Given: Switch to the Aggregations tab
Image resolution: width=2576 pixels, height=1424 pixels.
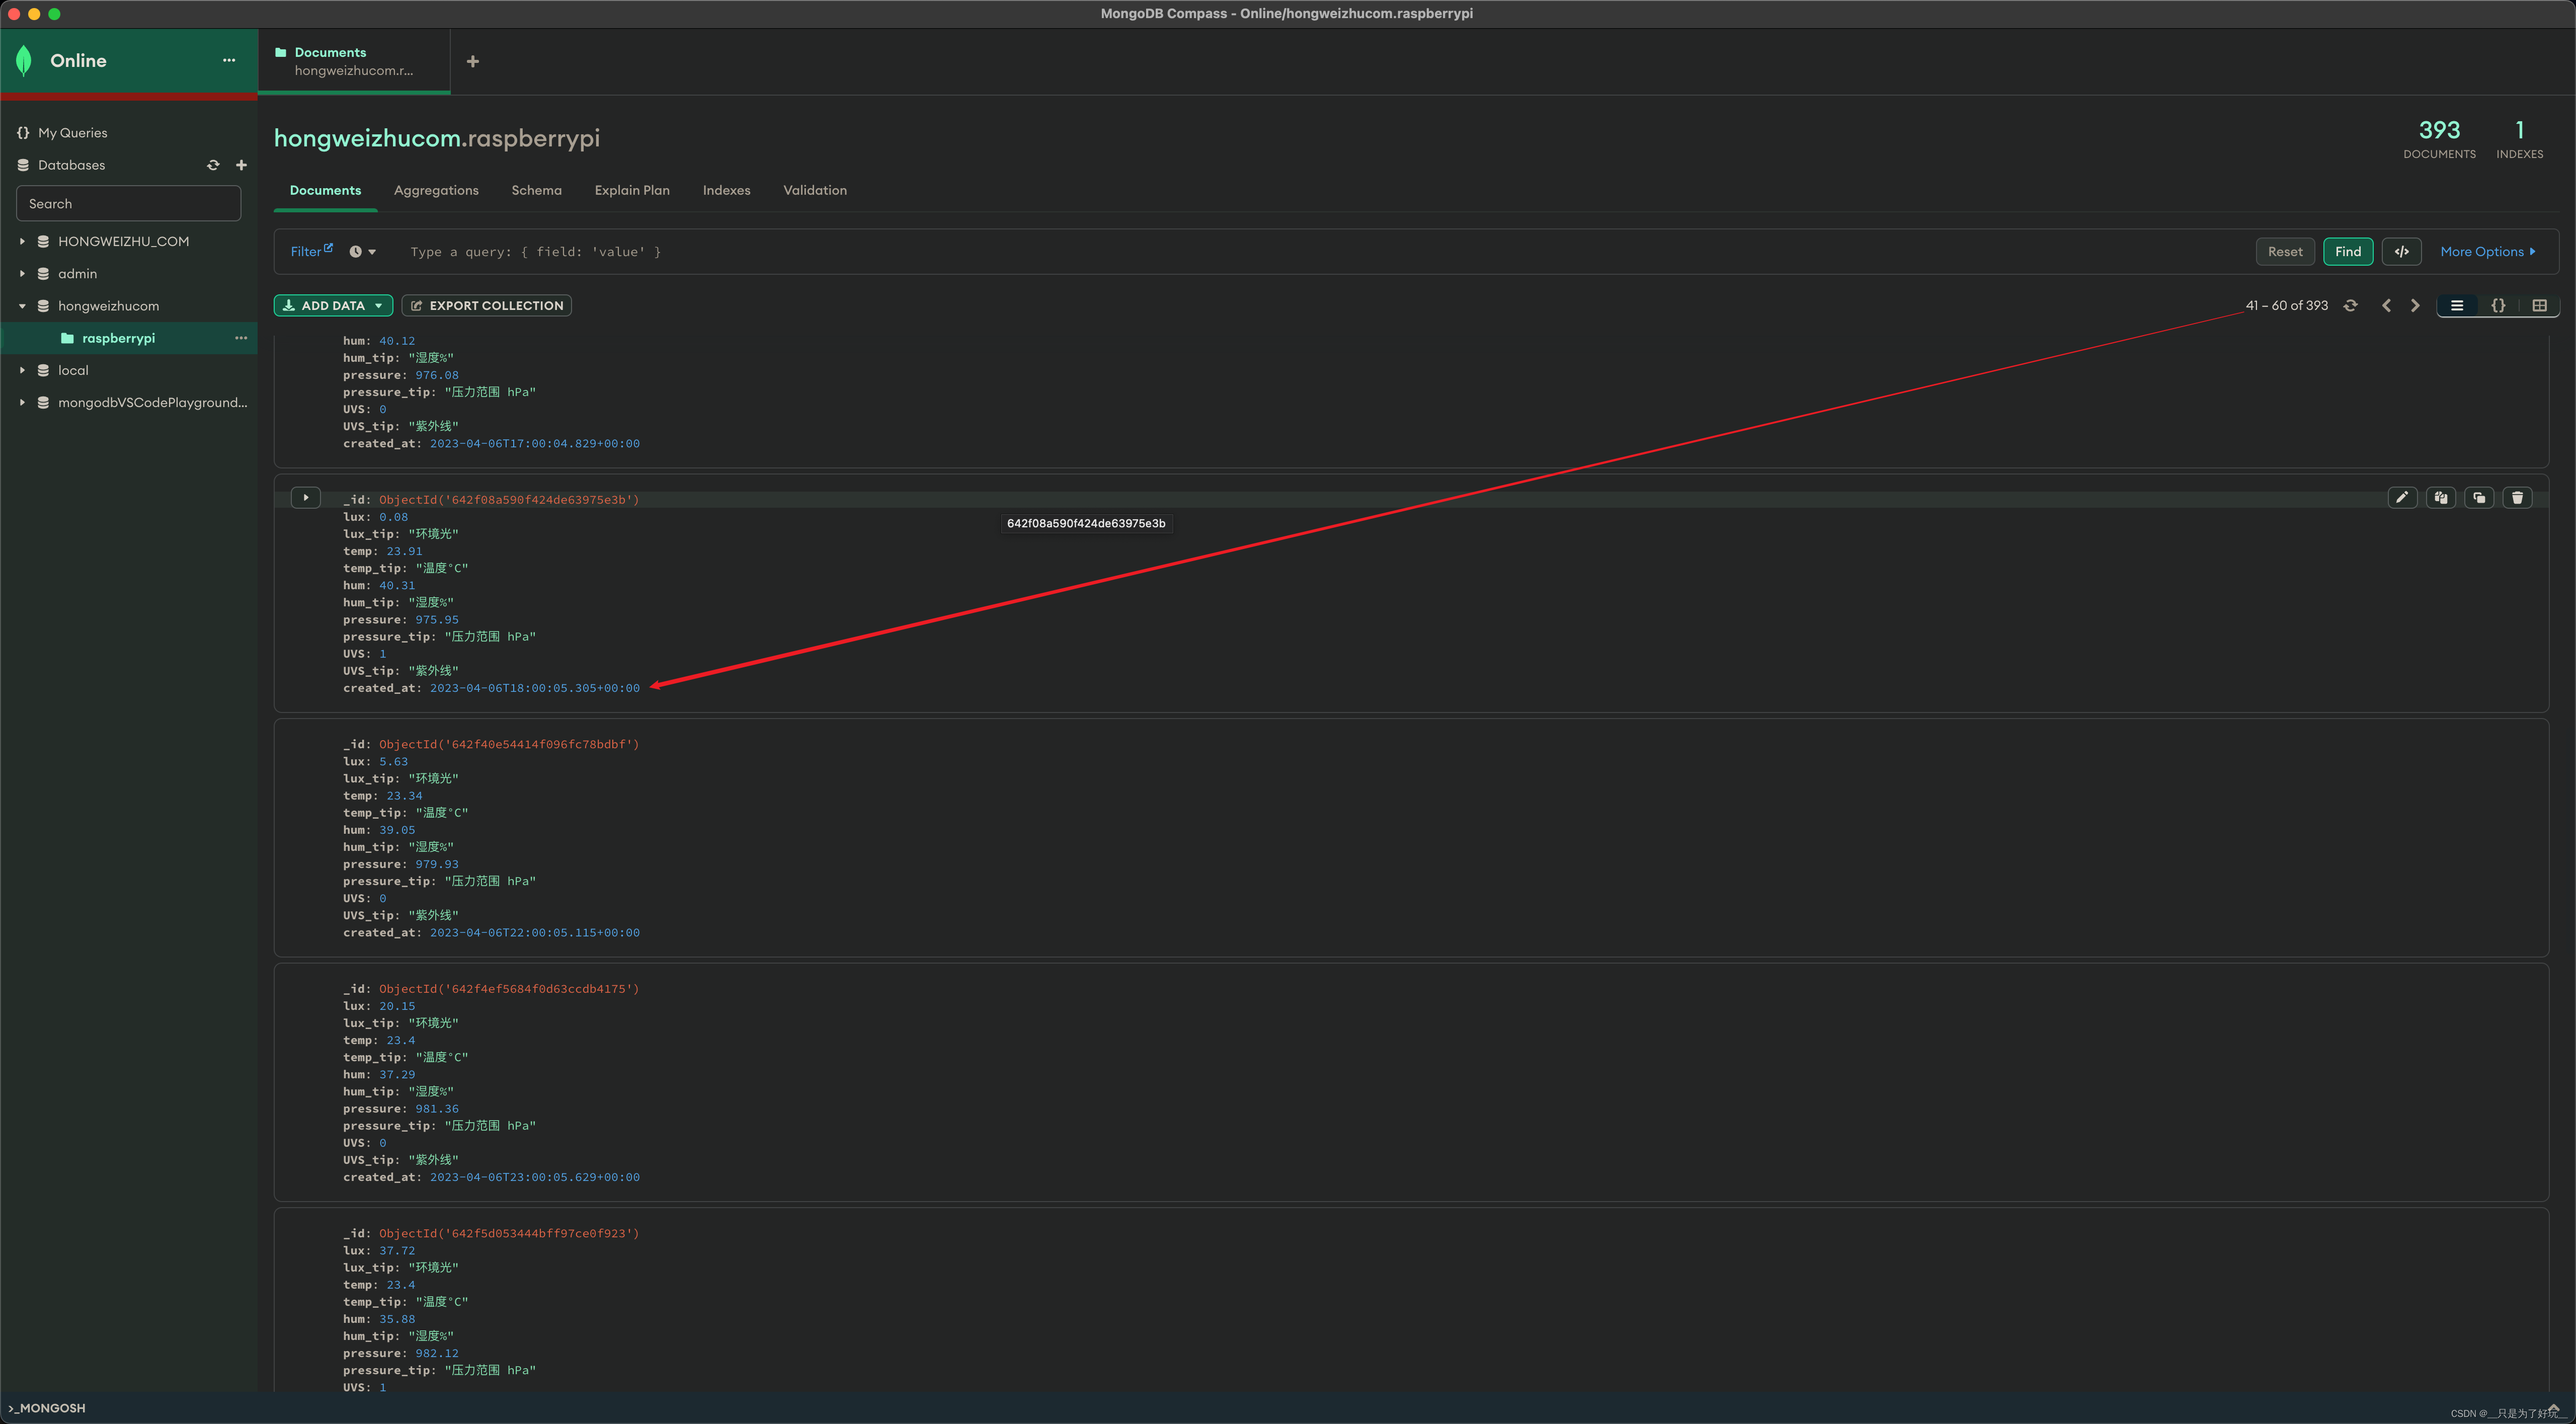Looking at the screenshot, I should pos(436,190).
